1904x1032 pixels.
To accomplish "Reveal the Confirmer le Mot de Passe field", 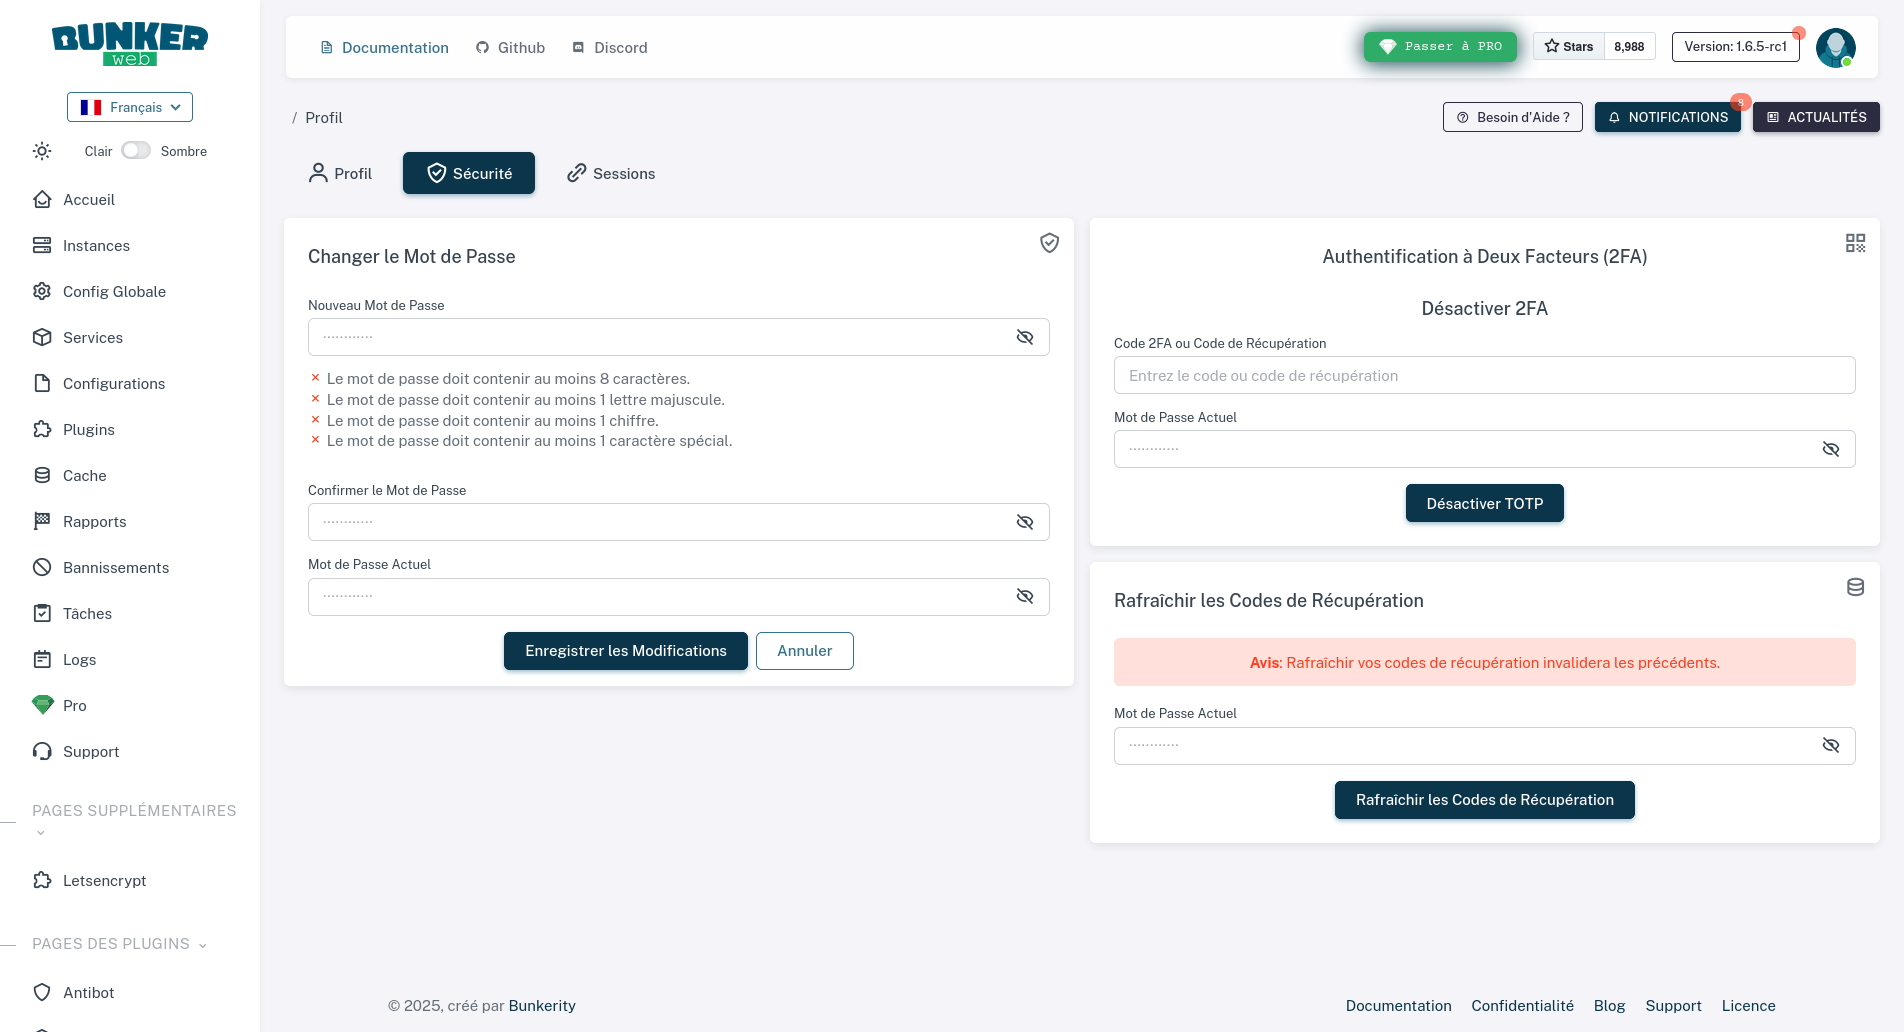I will click(x=1025, y=522).
